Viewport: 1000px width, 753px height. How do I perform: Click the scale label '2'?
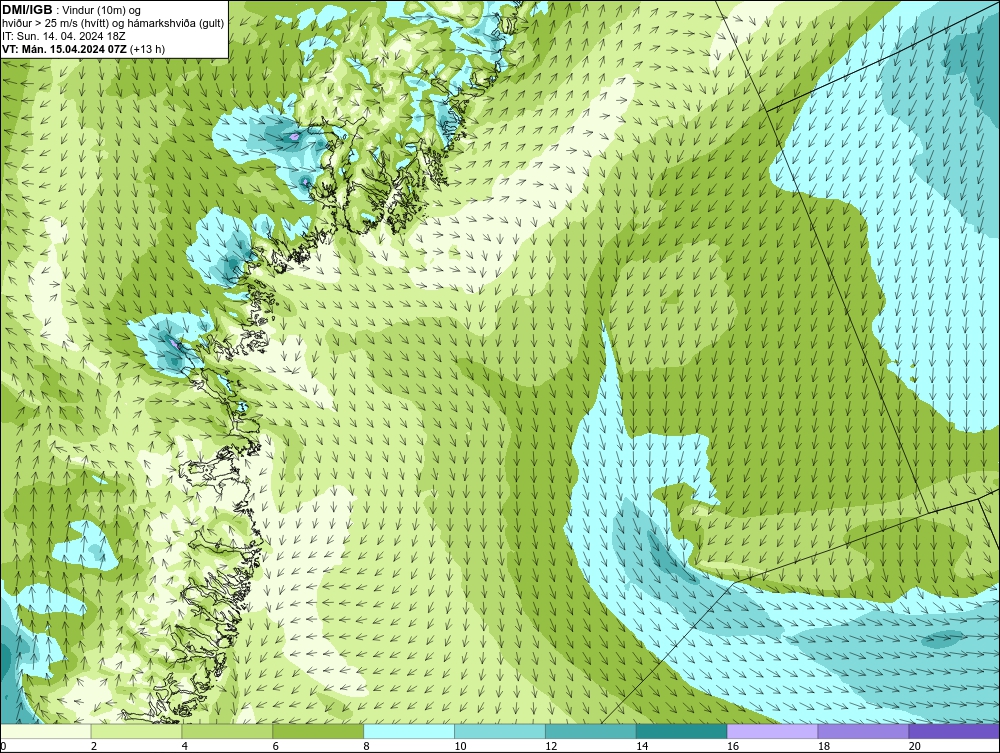(x=94, y=746)
